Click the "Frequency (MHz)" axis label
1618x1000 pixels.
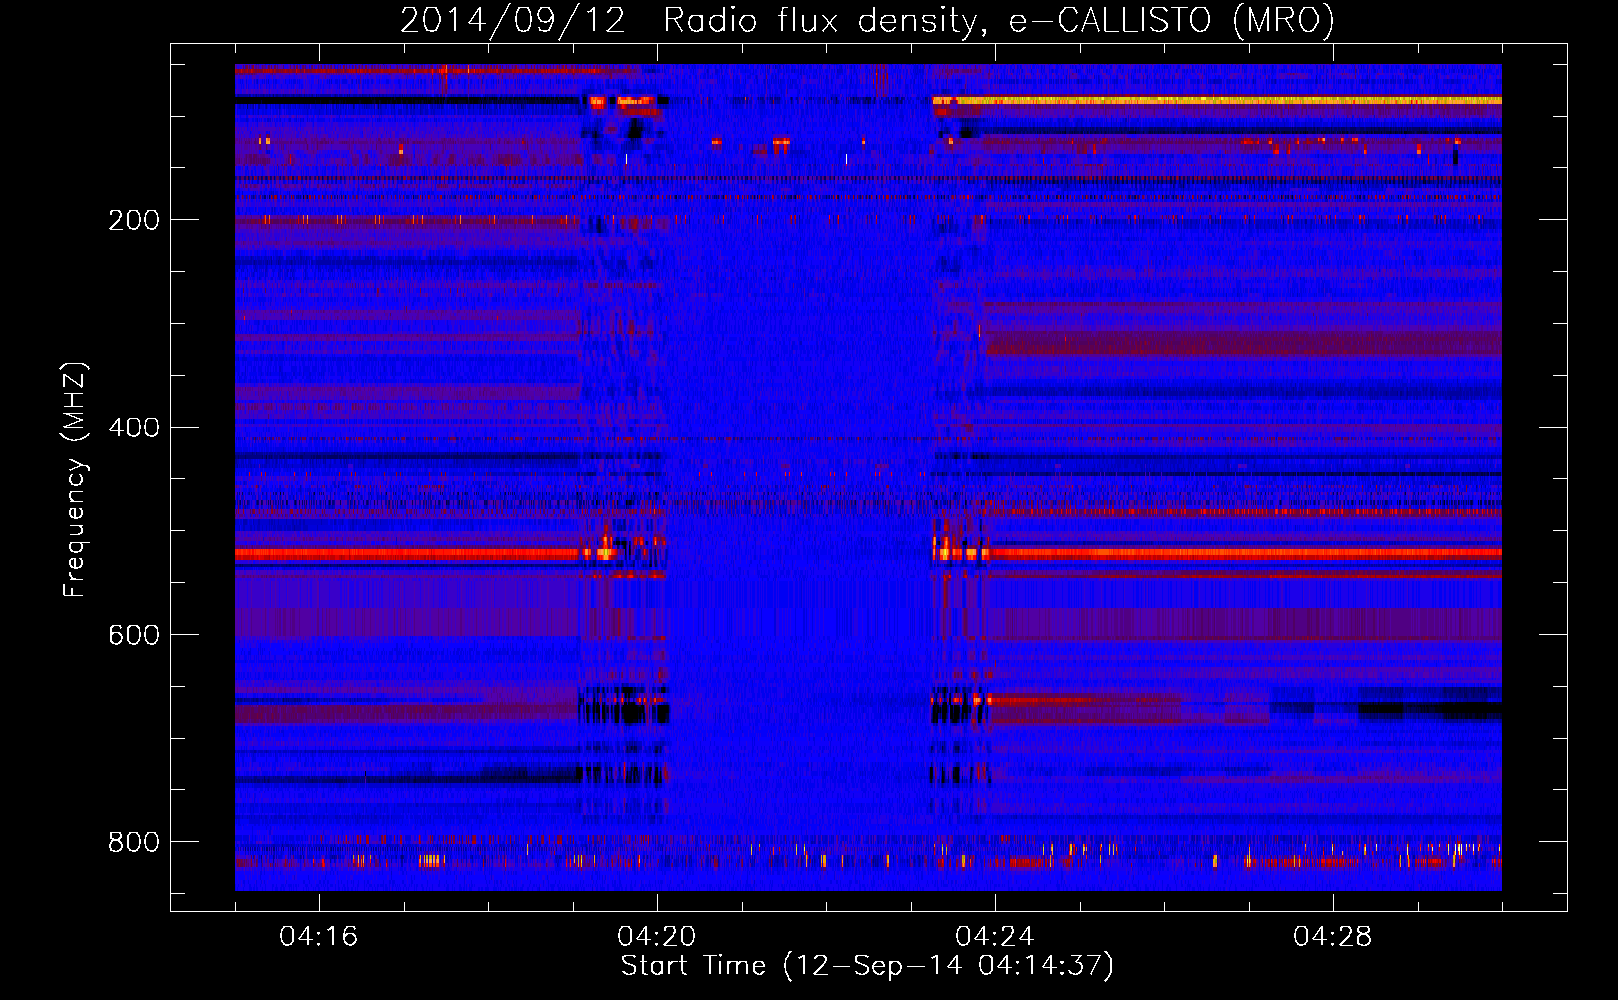pos(75,479)
